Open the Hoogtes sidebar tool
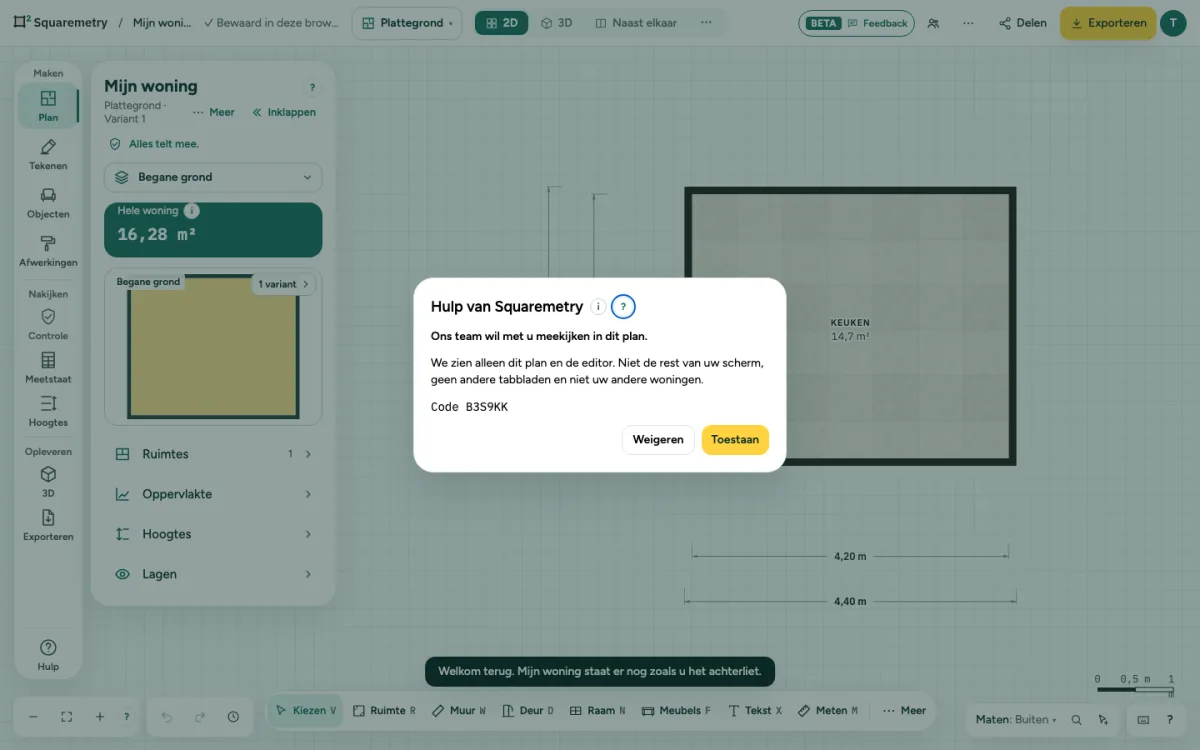This screenshot has width=1200, height=750. (48, 411)
